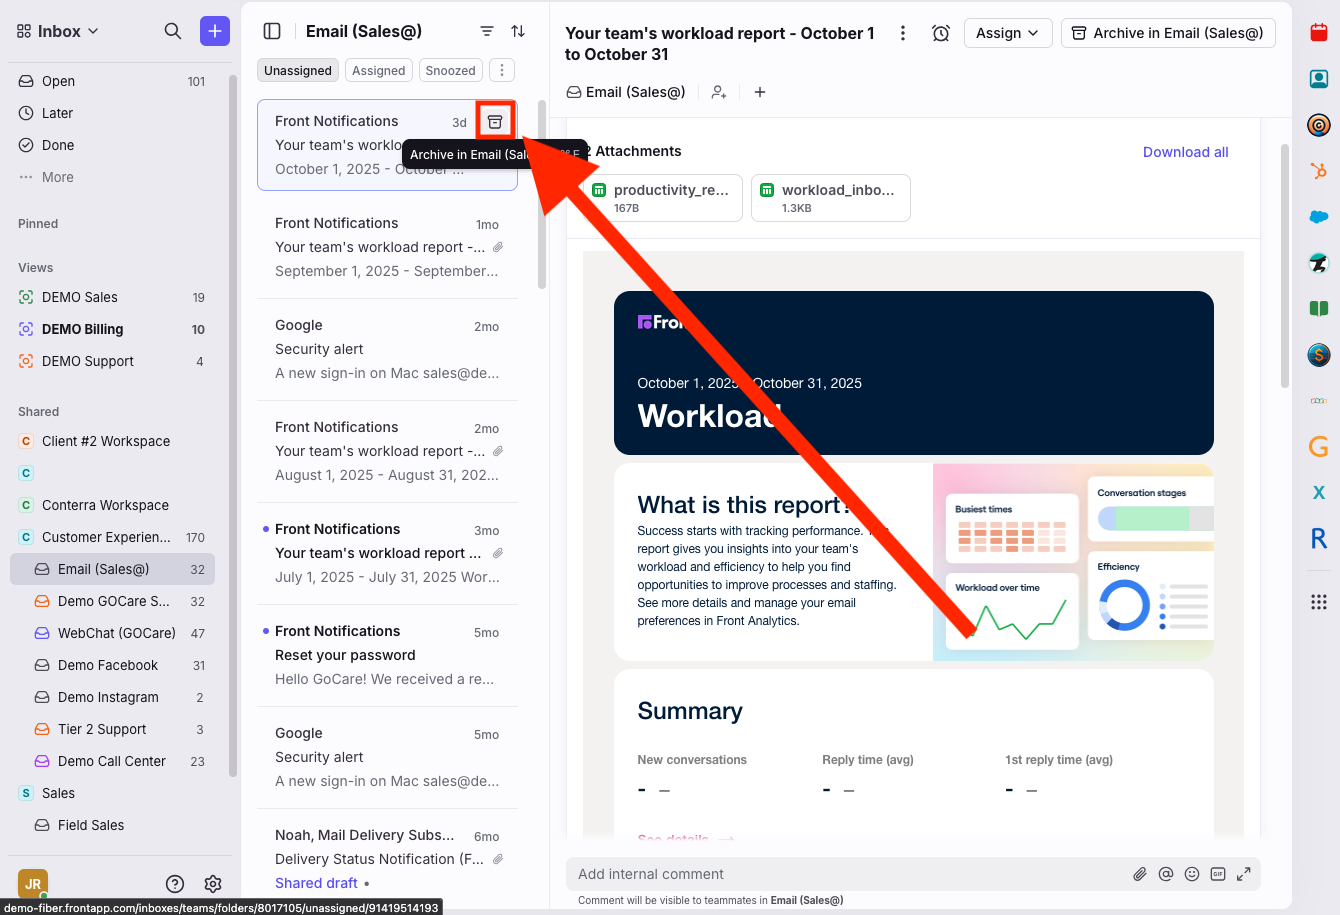This screenshot has width=1340, height=915.
Task: Click the snooze alarm clock icon
Action: coord(940,33)
